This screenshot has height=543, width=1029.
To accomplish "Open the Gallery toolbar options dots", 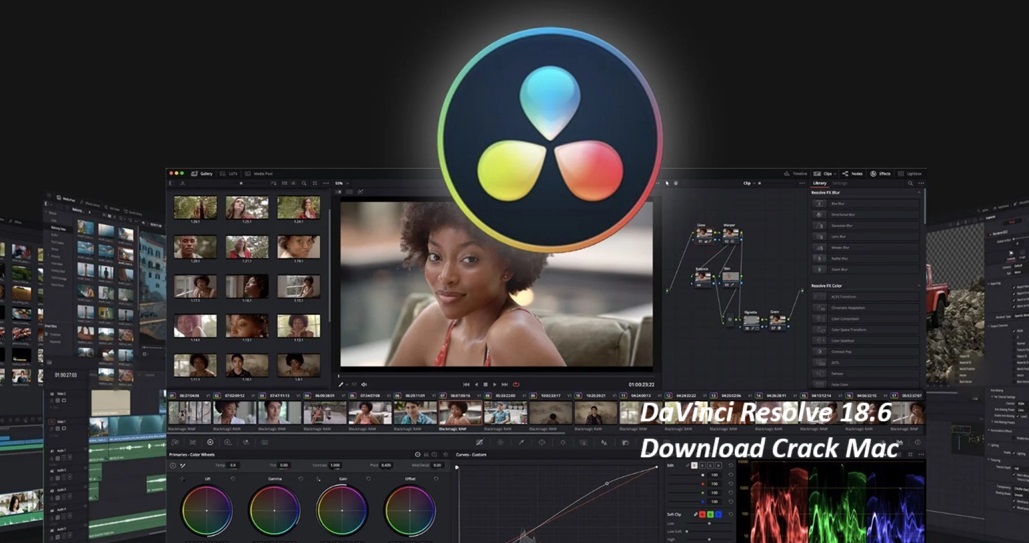I will 326,183.
